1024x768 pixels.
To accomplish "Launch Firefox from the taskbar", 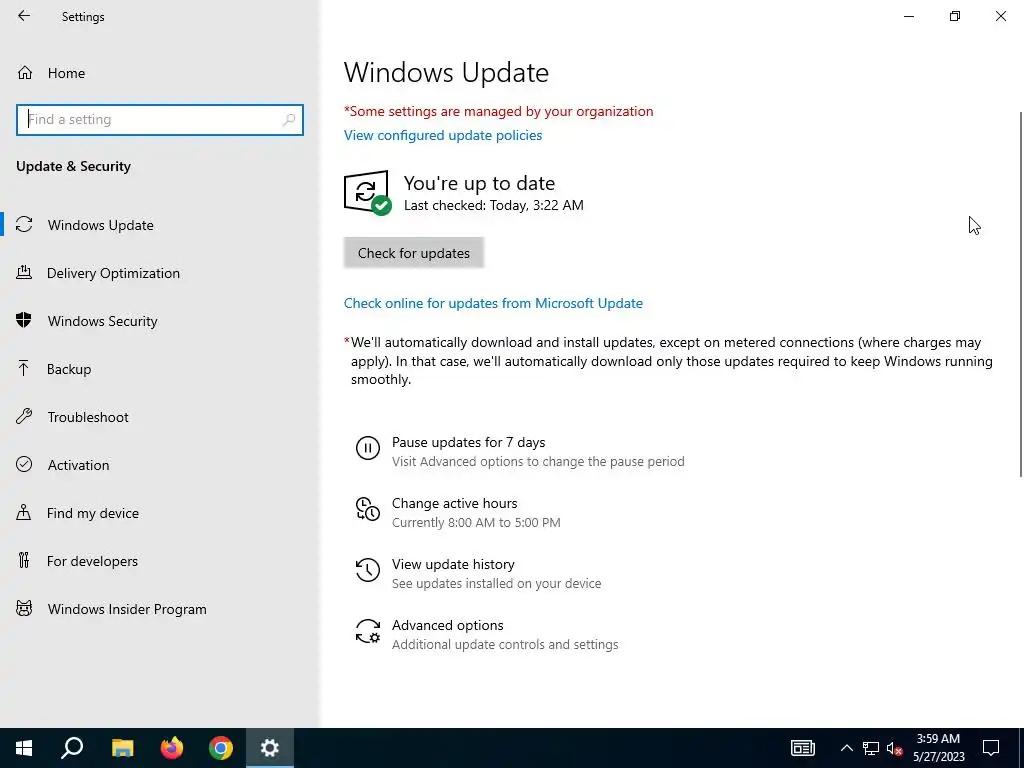I will 172,748.
